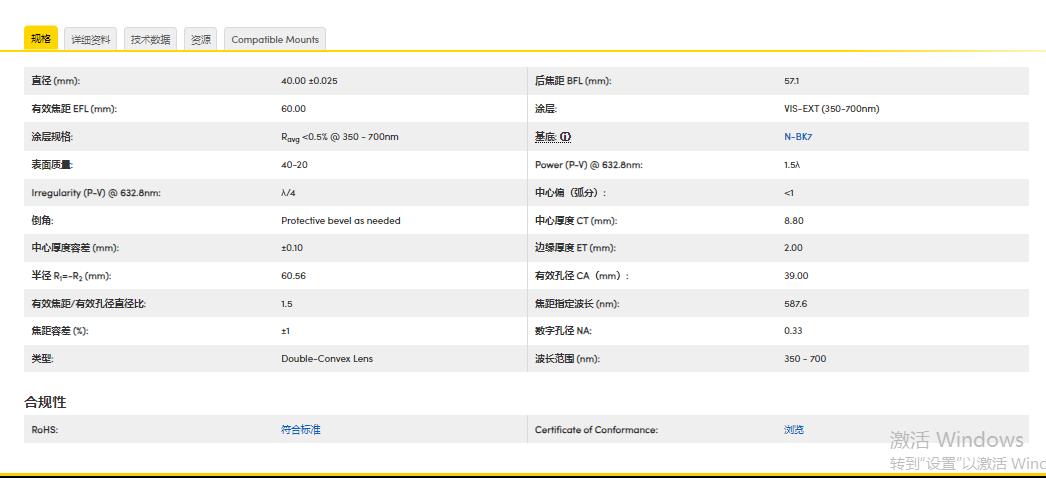This screenshot has height=478, width=1046.
Task: Click the 587.6 design wavelength value
Action: (x=796, y=304)
